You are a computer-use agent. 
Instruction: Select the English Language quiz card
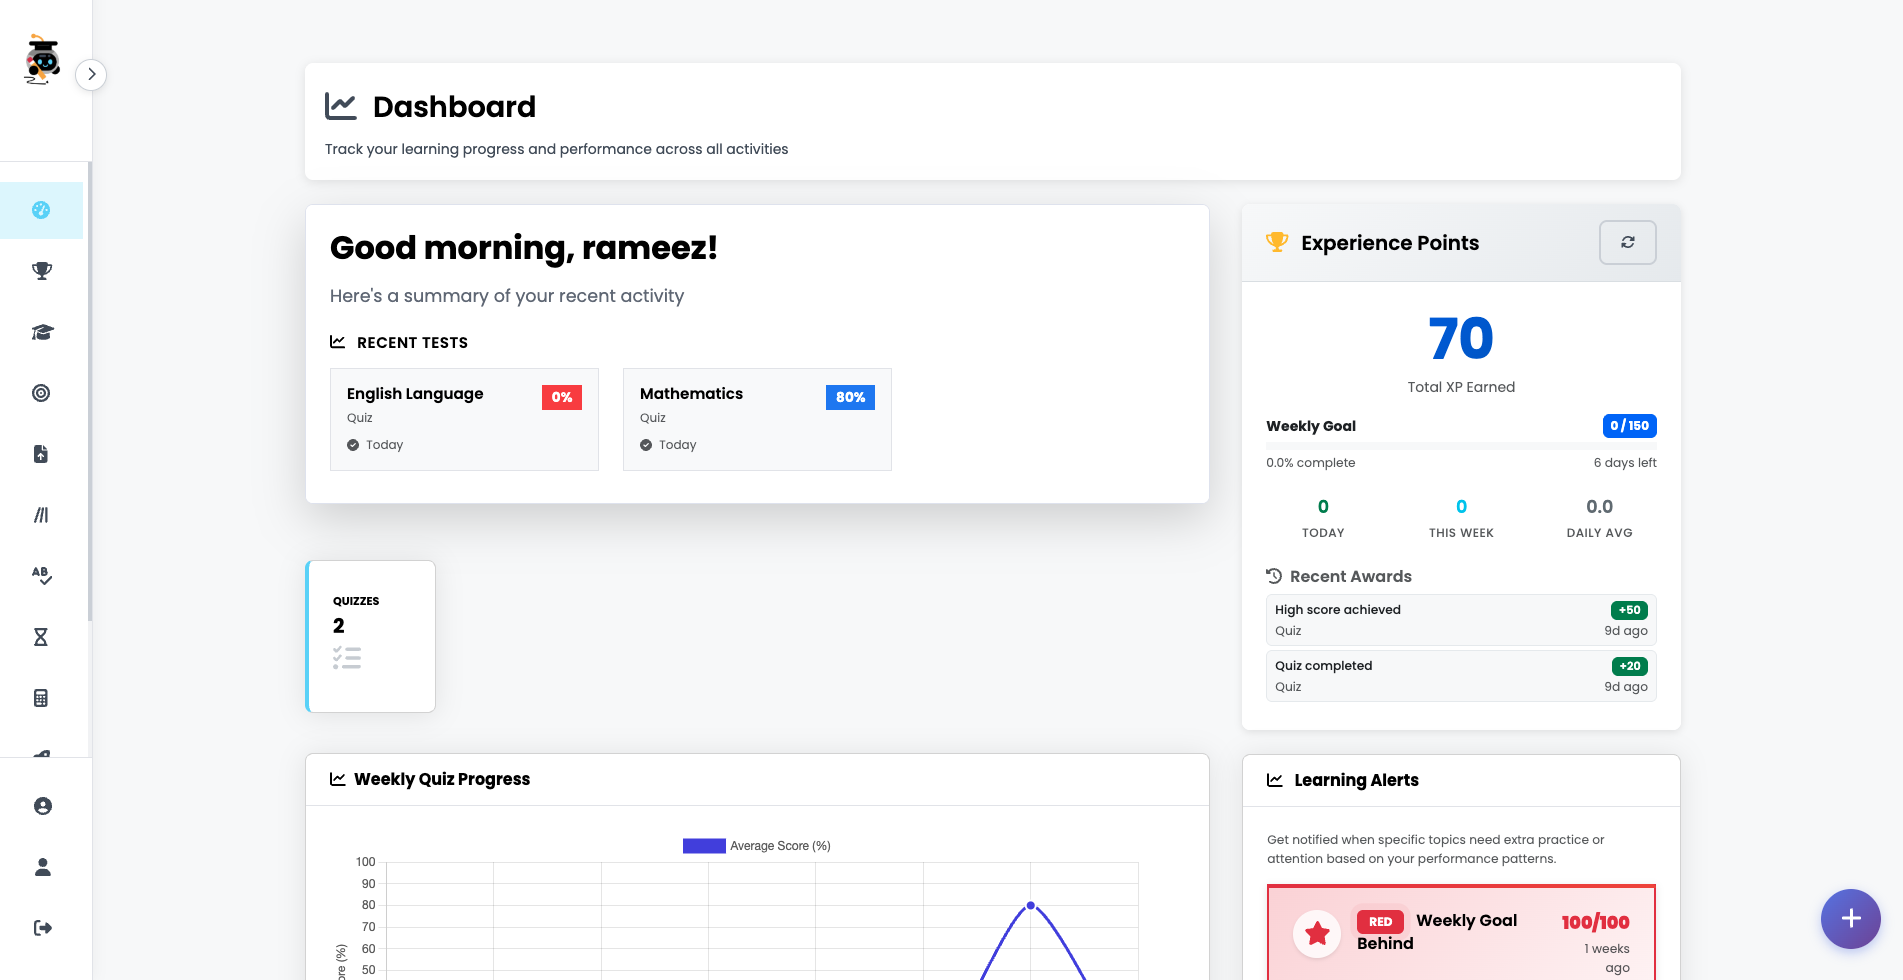coord(463,419)
